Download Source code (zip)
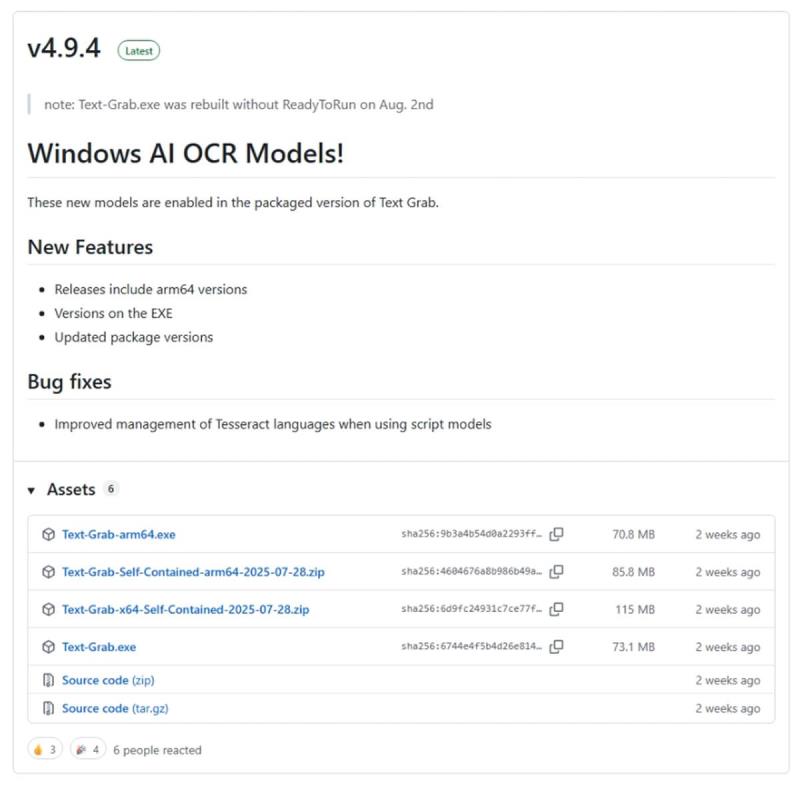 [108, 680]
